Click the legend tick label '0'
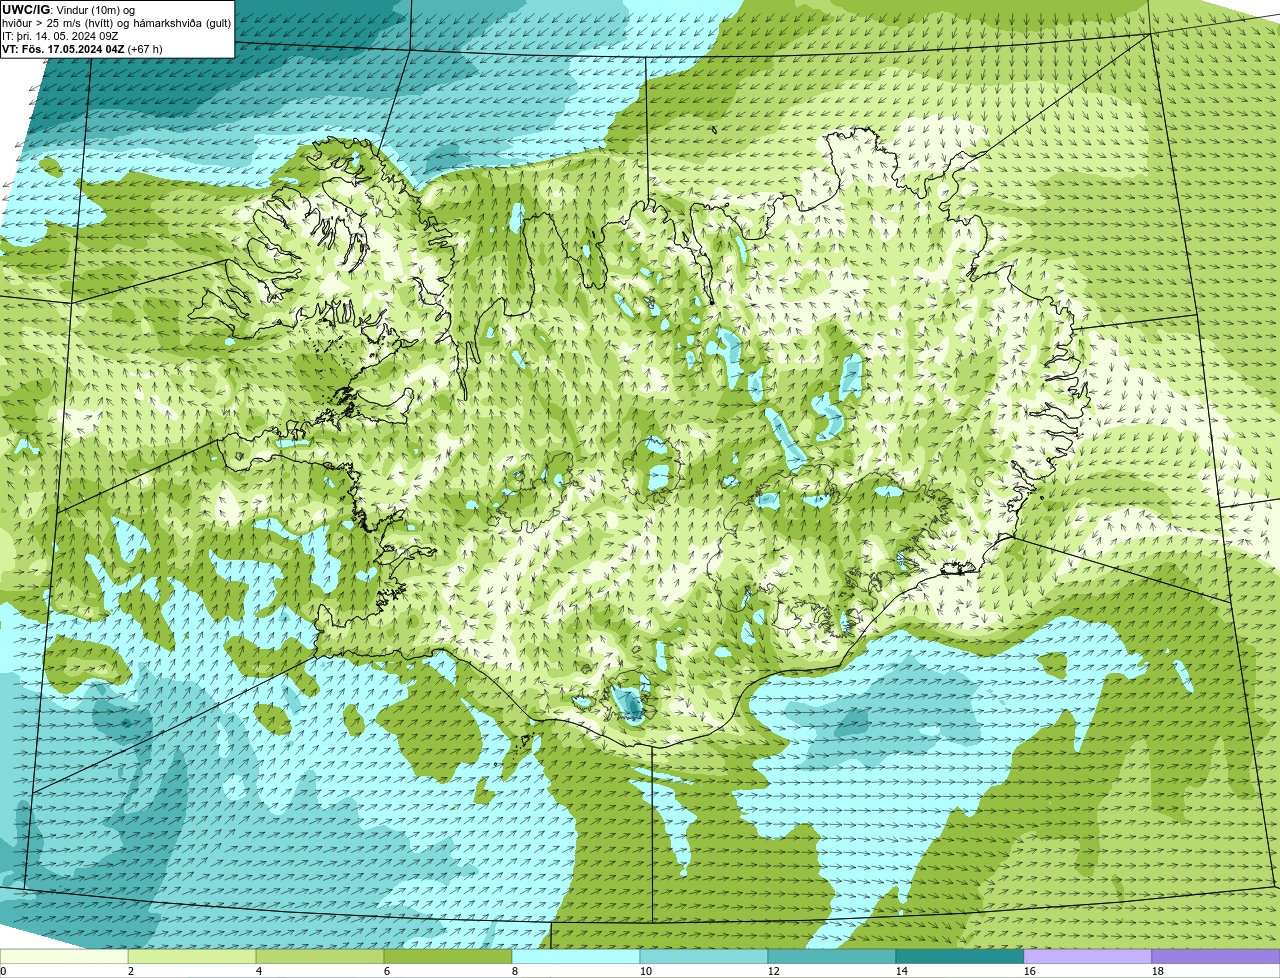The height and width of the screenshot is (978, 1280). (3, 971)
